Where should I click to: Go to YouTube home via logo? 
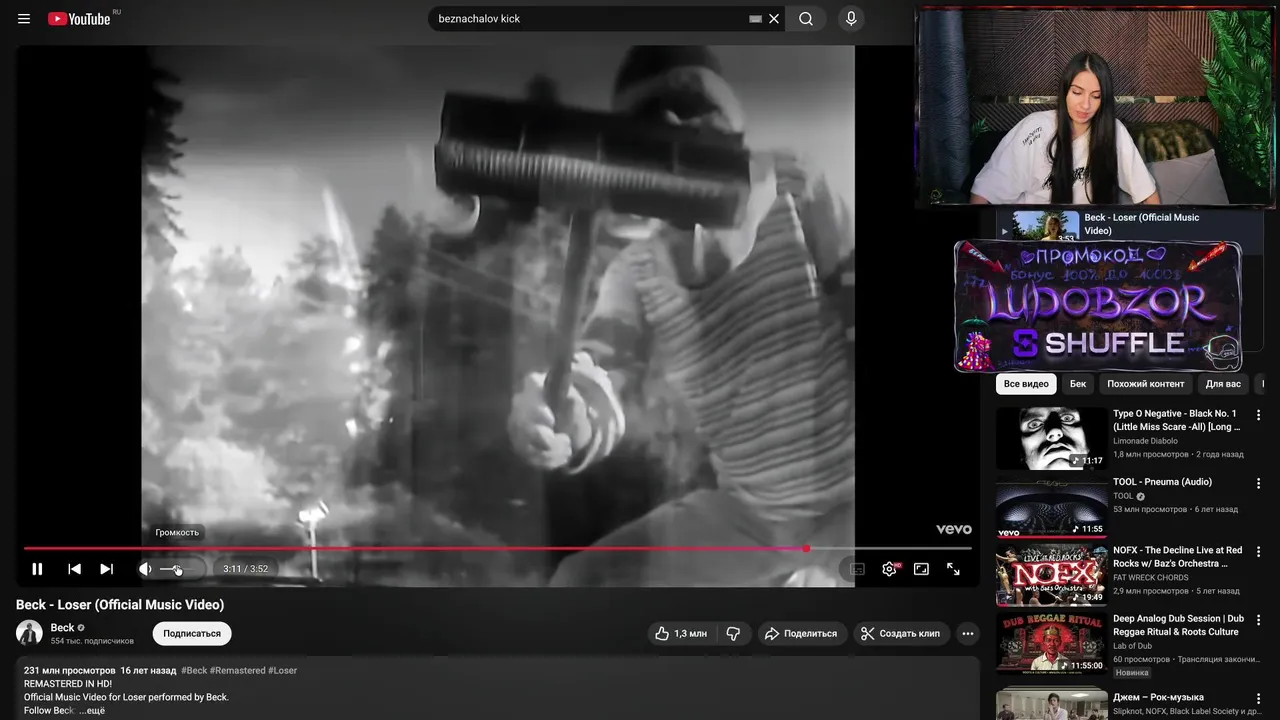79,19
